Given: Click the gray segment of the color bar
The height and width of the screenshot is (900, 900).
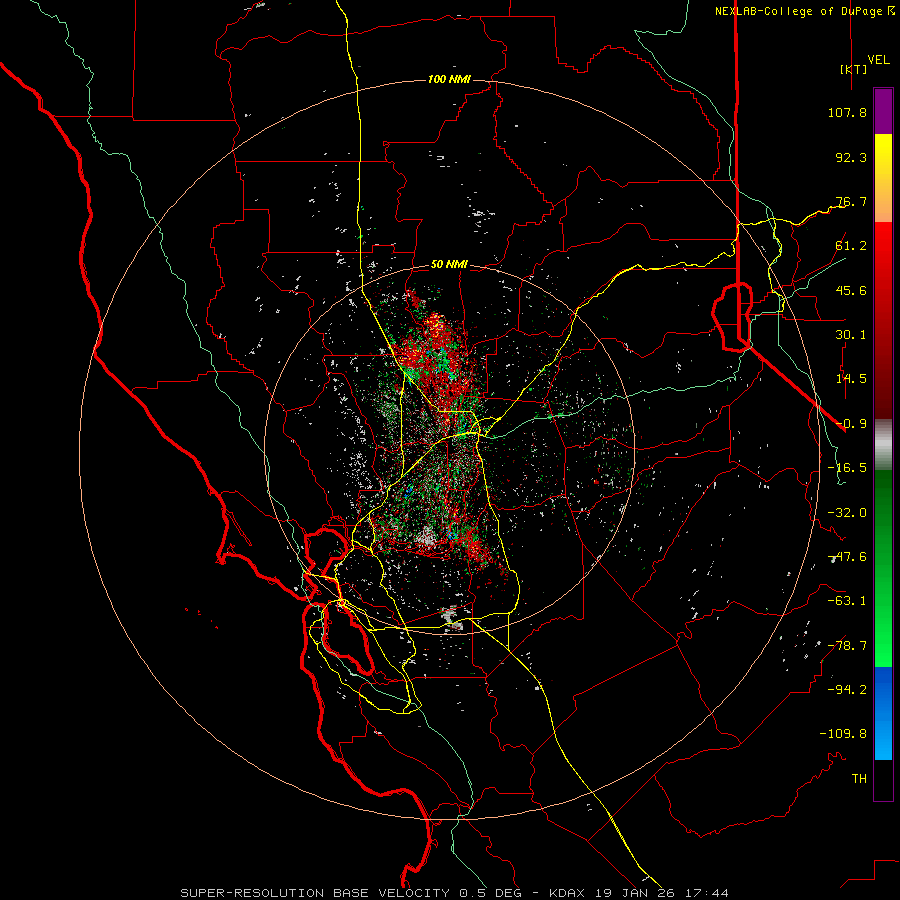Looking at the screenshot, I should [x=883, y=444].
